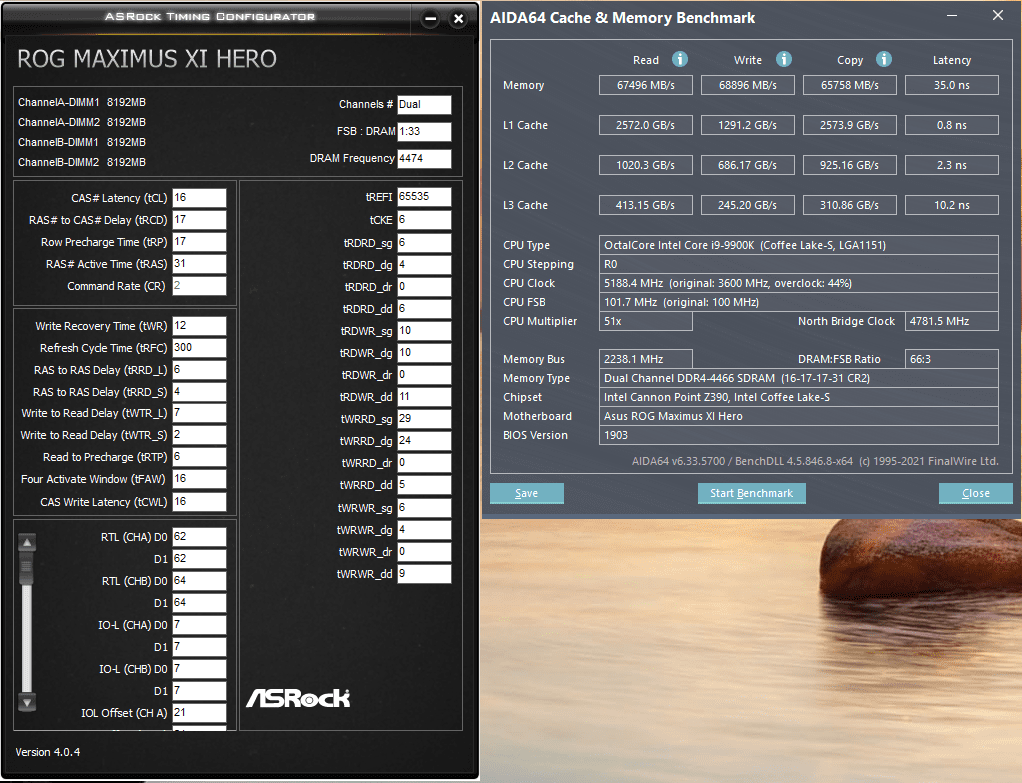The width and height of the screenshot is (1022, 783).
Task: Click the CAS Write Latency (tCWL) field
Action: (x=199, y=502)
